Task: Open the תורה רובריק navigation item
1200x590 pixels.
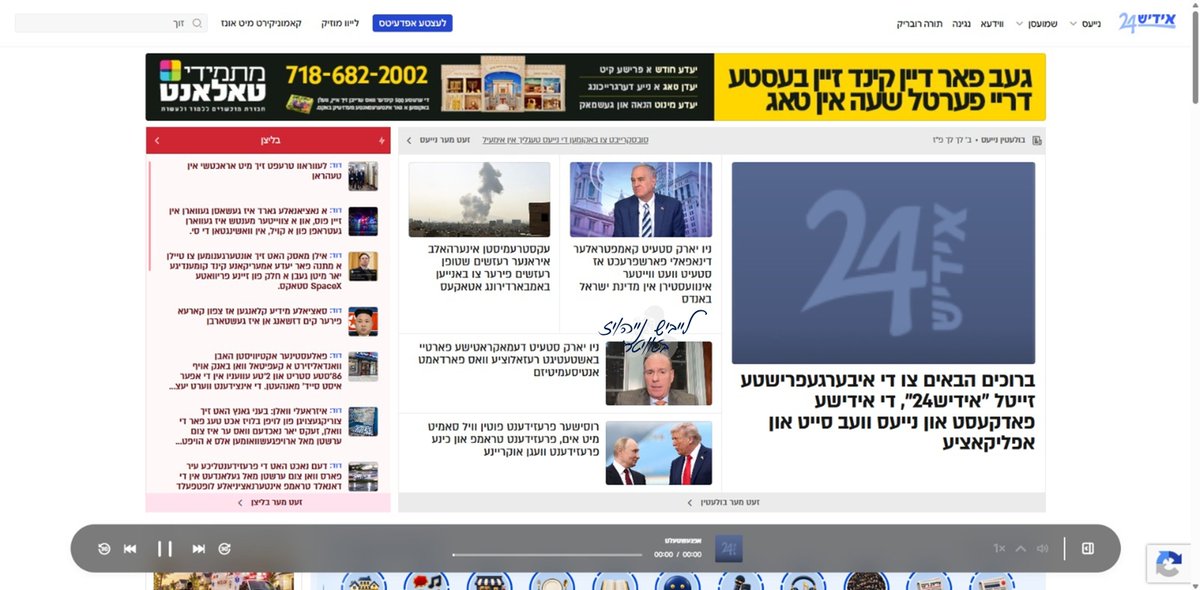Action: pyautogui.click(x=920, y=23)
